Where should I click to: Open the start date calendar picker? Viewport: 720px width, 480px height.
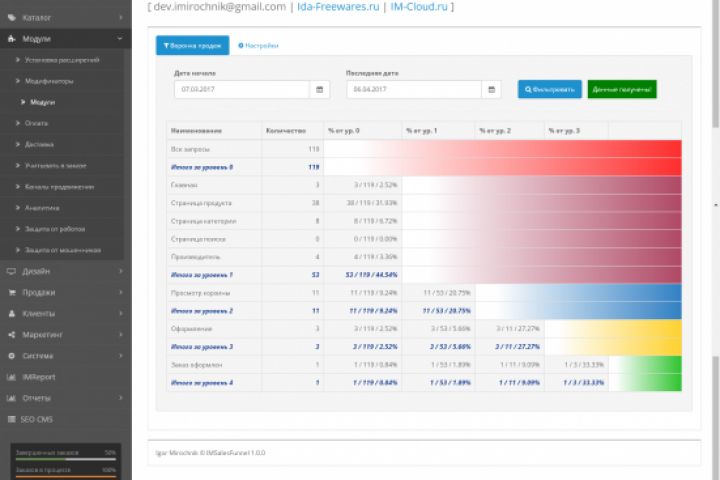point(320,89)
